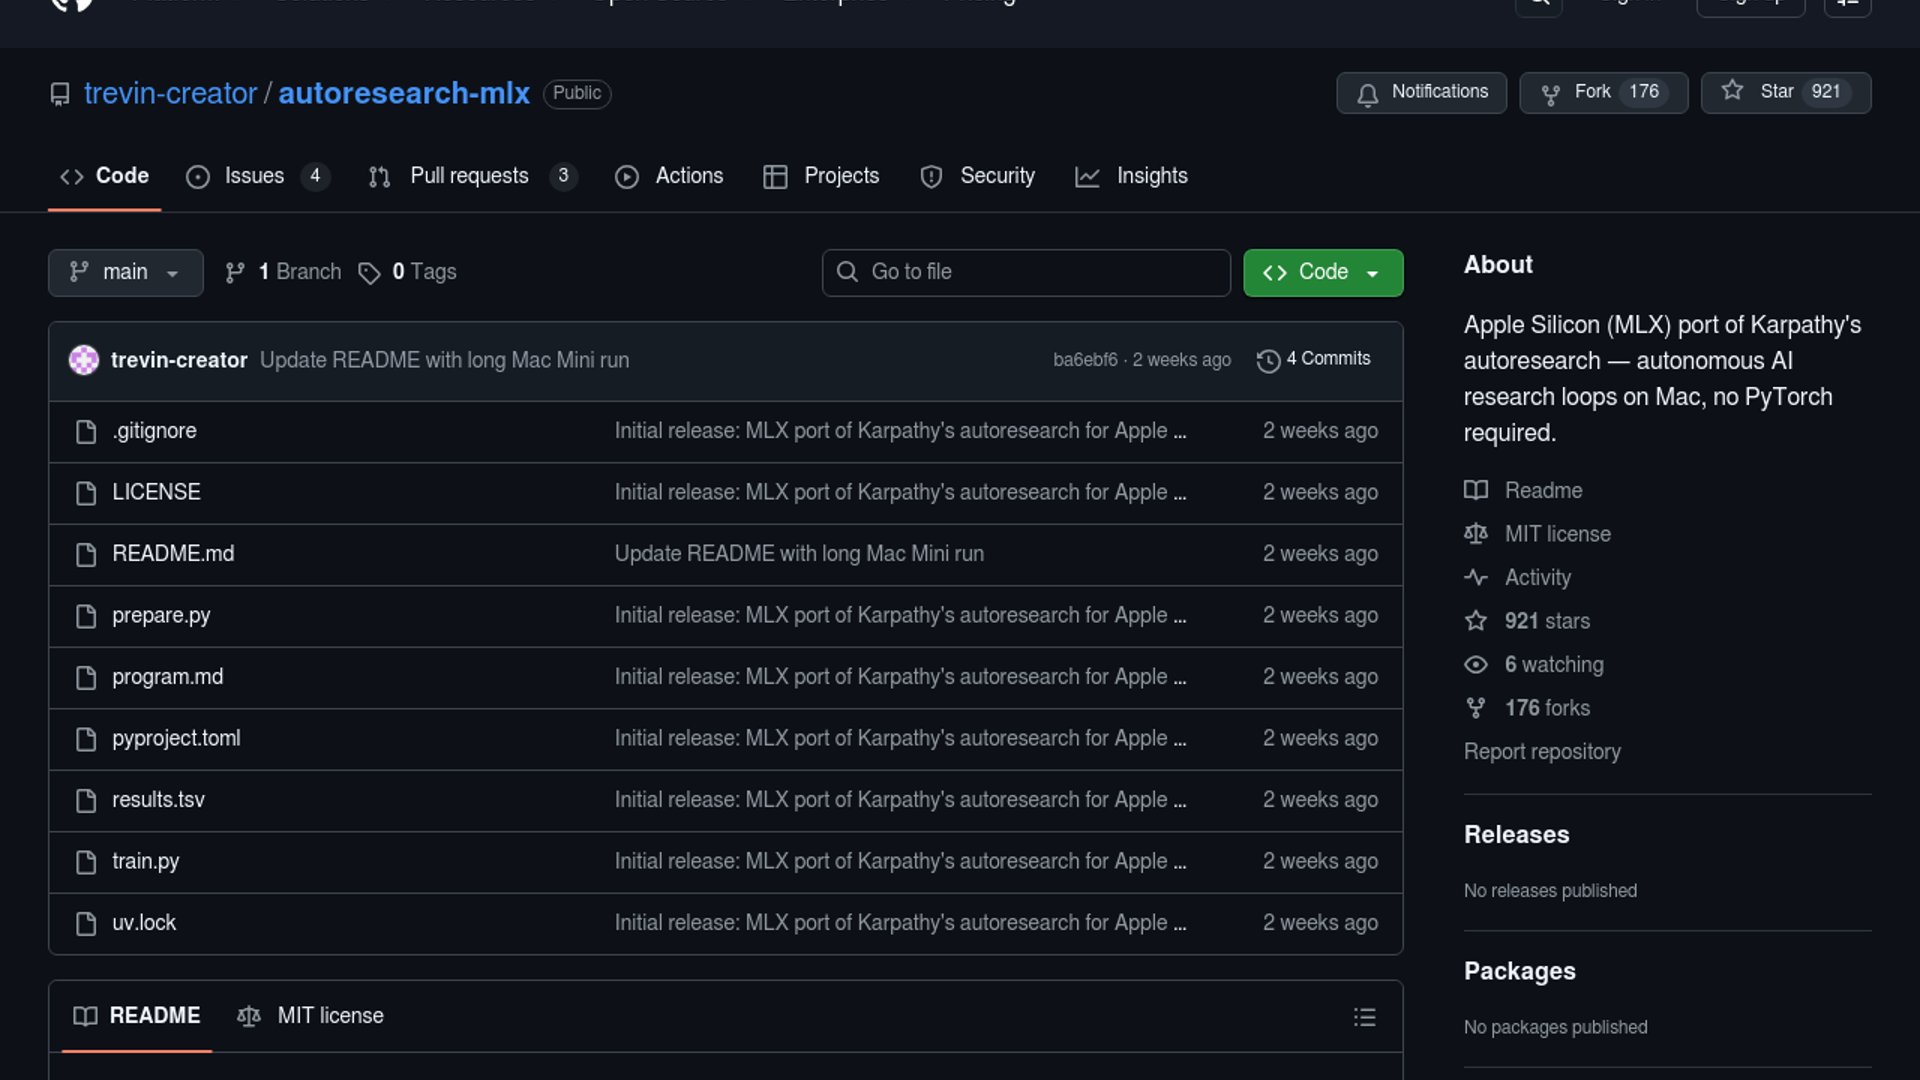Switch to the Pull requests tab
Viewport: 1920px width, 1080px height.
pyautogui.click(x=470, y=176)
